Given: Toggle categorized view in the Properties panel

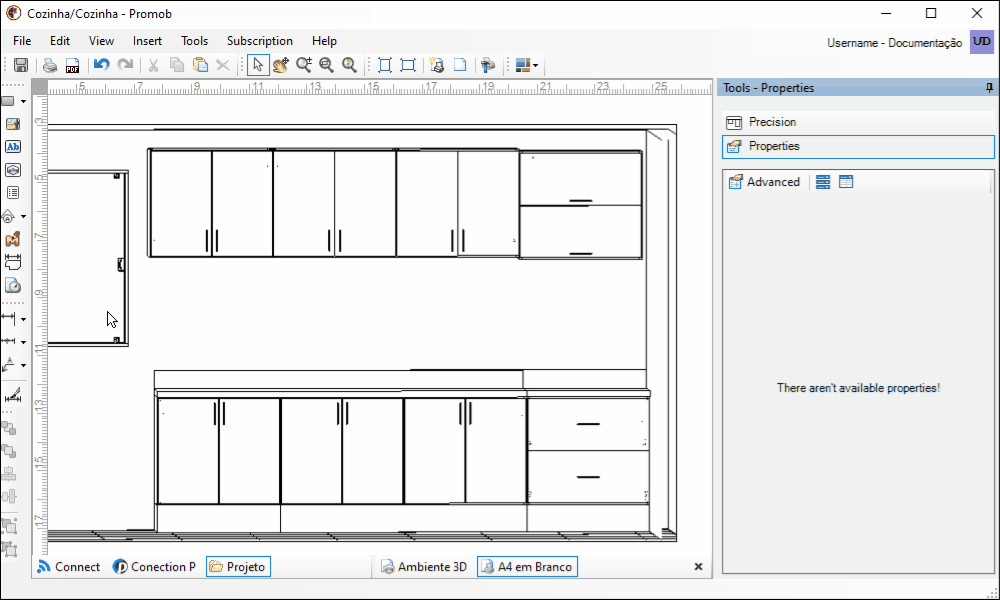Looking at the screenshot, I should point(823,182).
